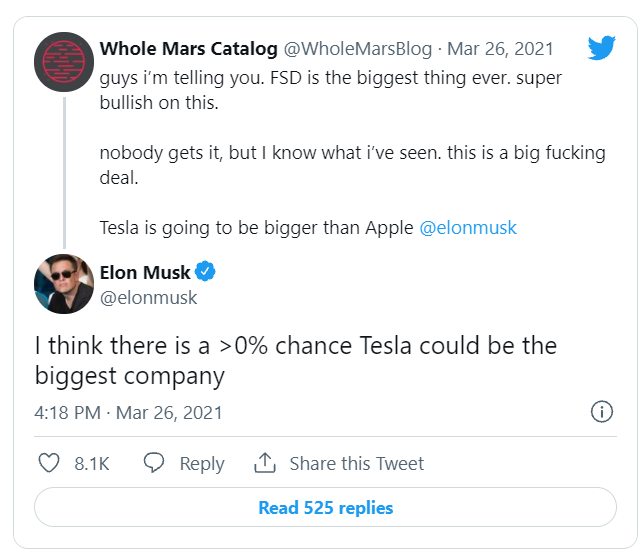Open Elon Musk's profile photo
Image resolution: width=643 pixels, height=558 pixels.
65,284
